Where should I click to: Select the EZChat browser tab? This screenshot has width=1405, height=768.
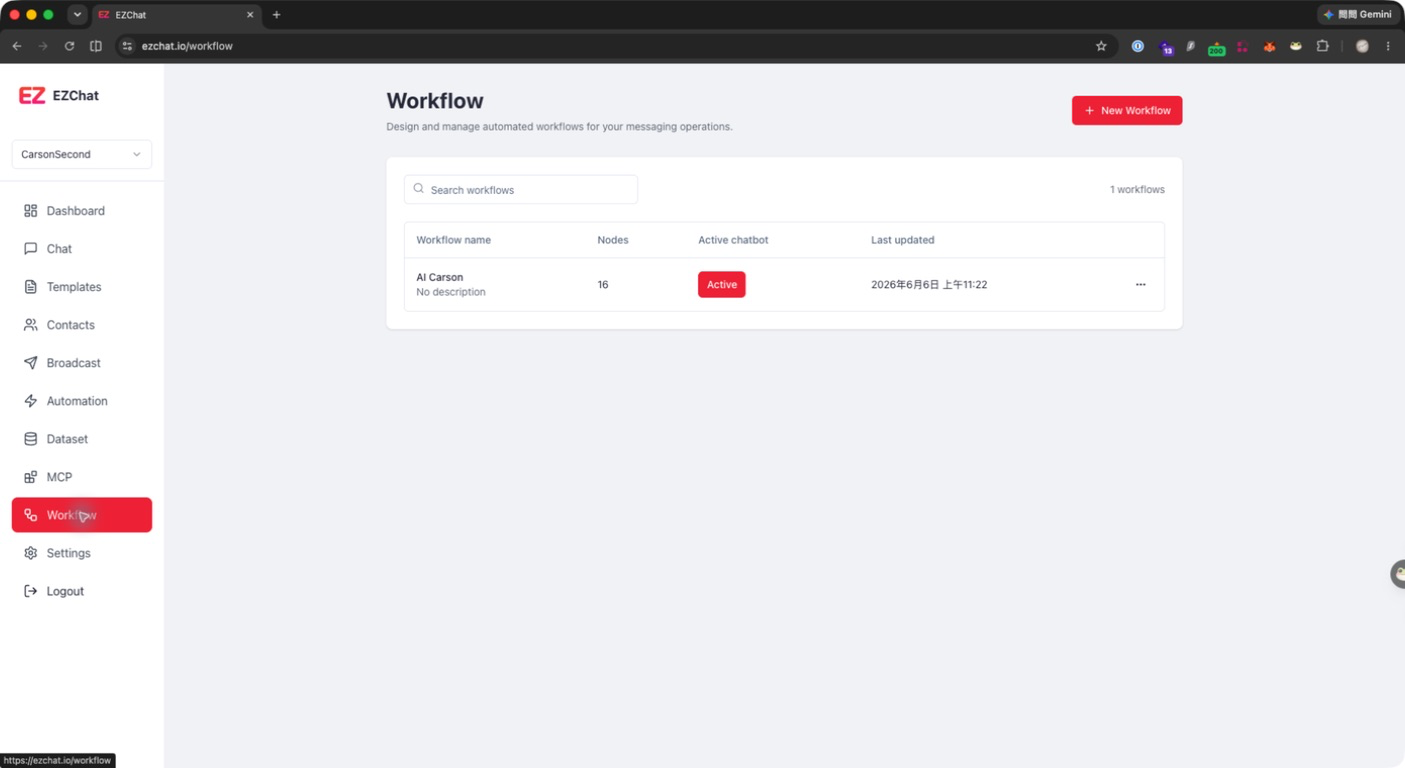tap(176, 15)
